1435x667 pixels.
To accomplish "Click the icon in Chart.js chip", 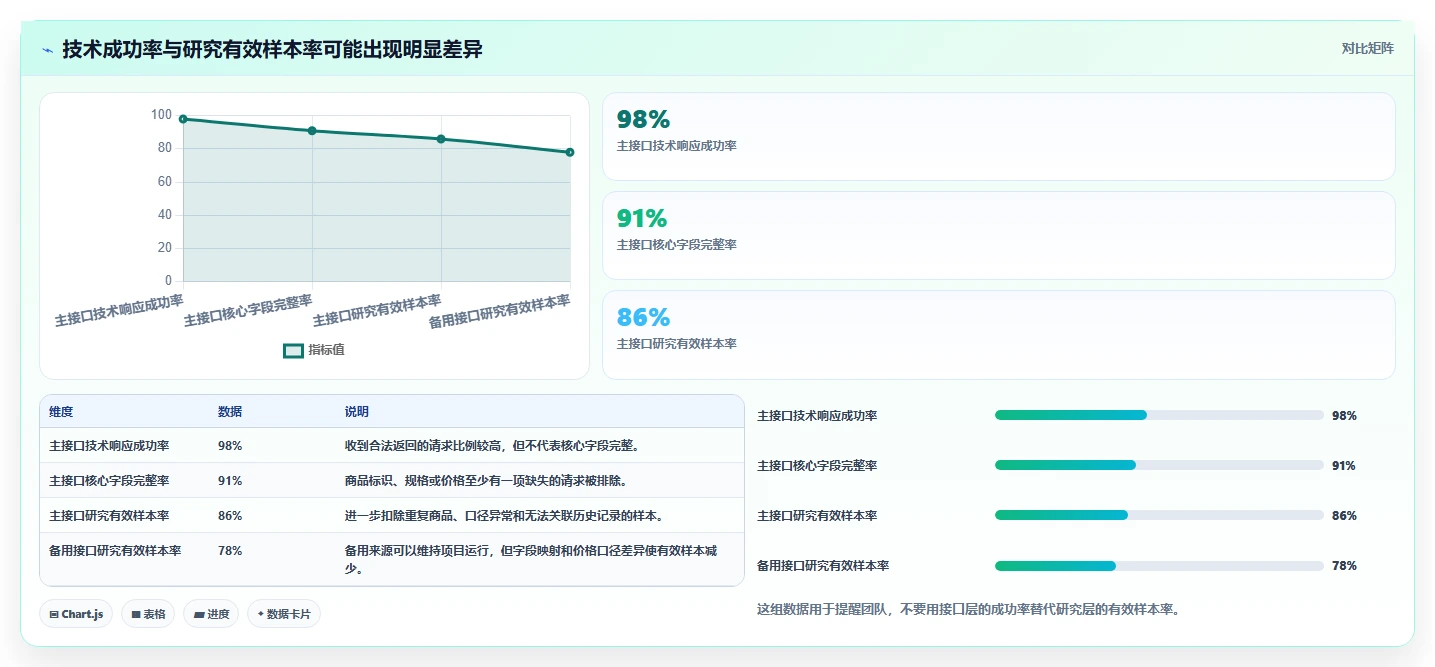I will click(x=54, y=615).
